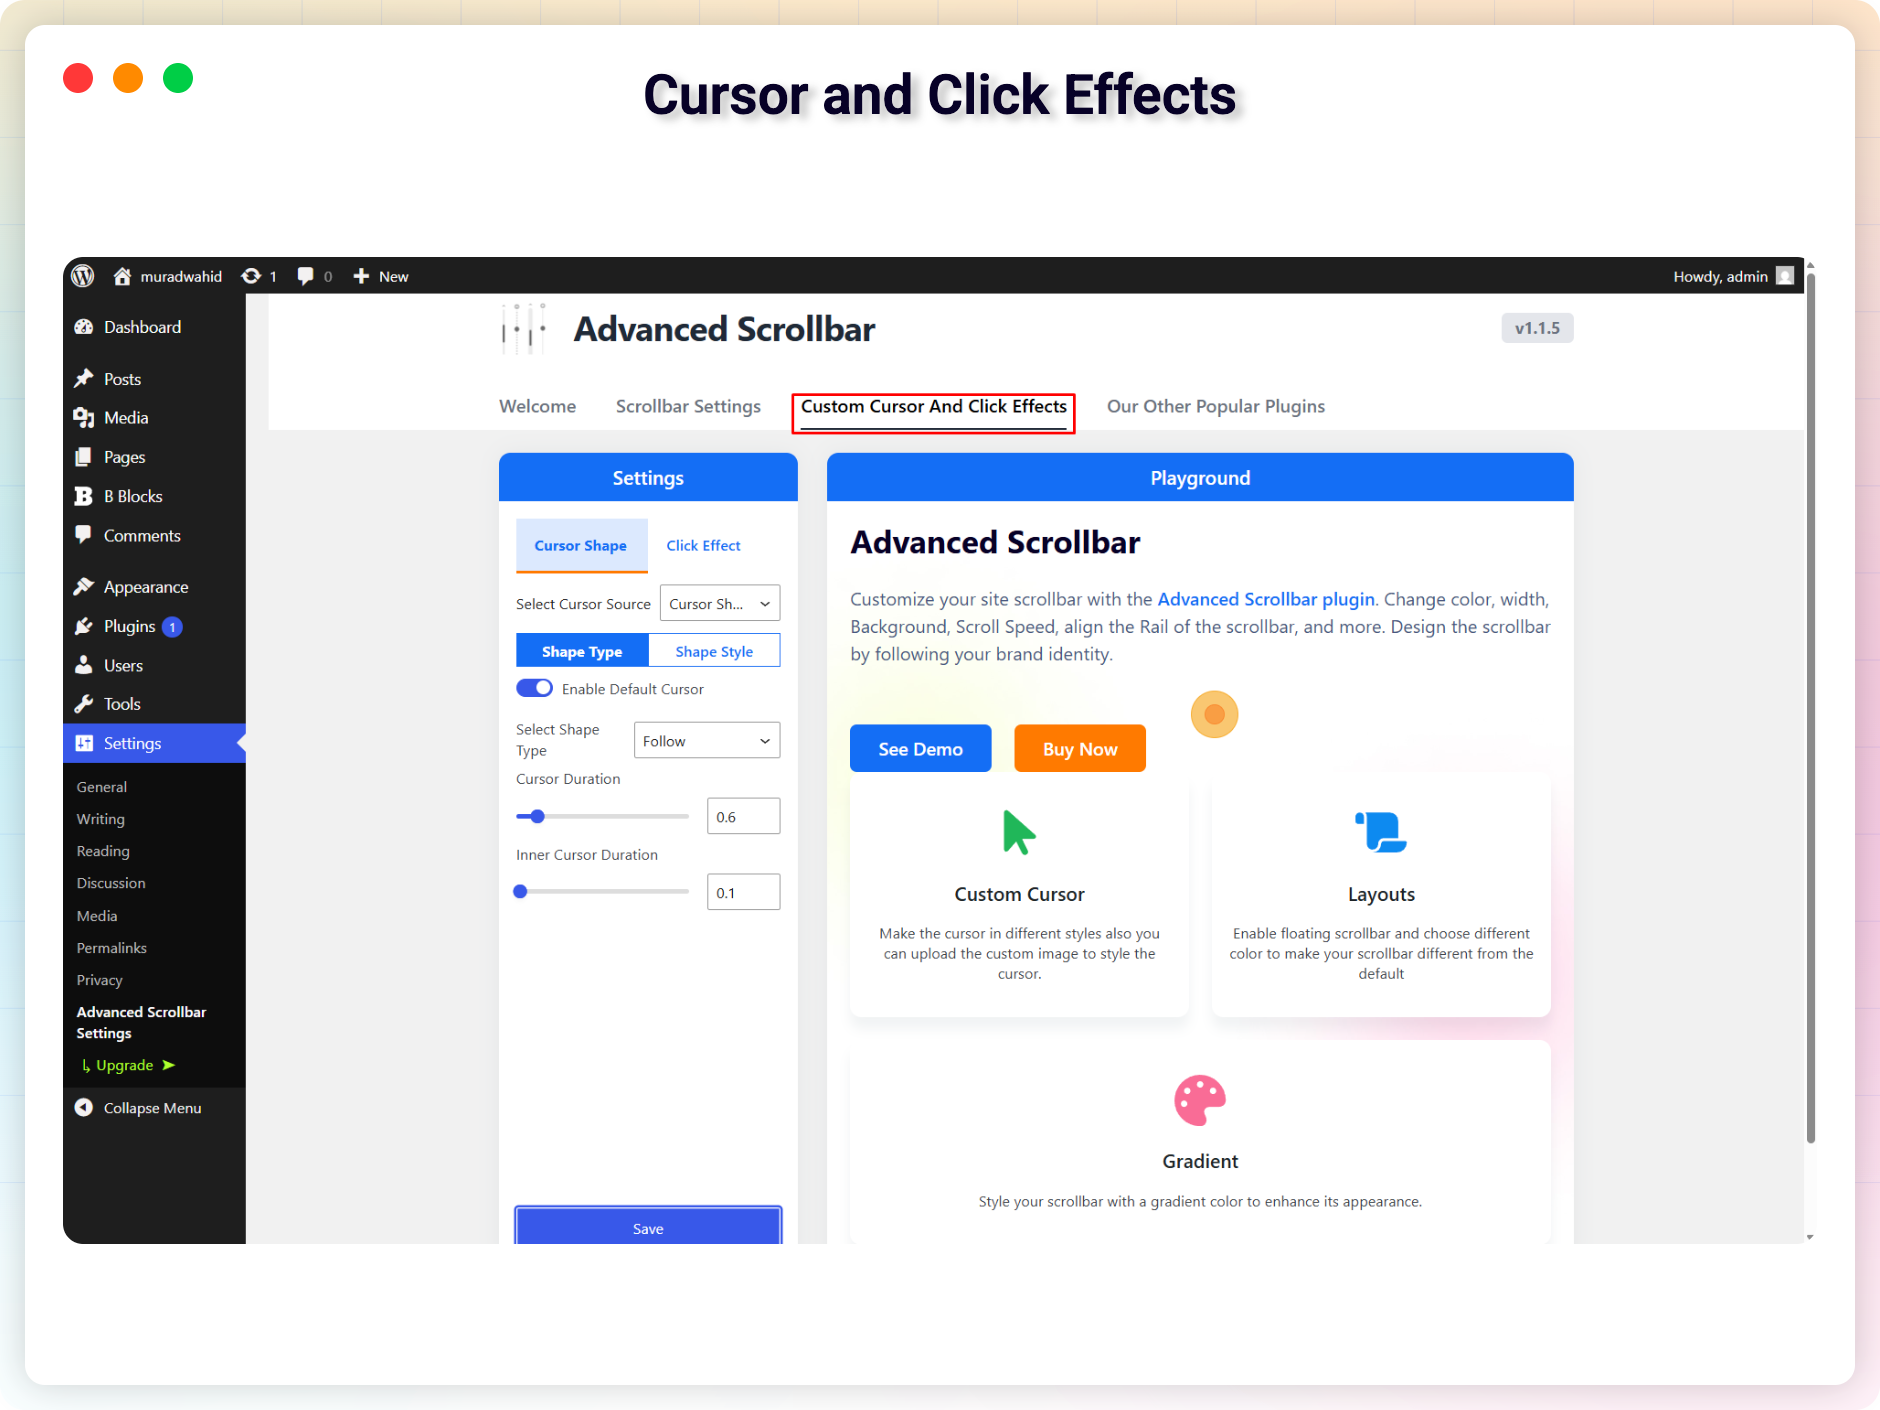Switch to the Click Effect tab
This screenshot has width=1880, height=1410.
coord(704,545)
